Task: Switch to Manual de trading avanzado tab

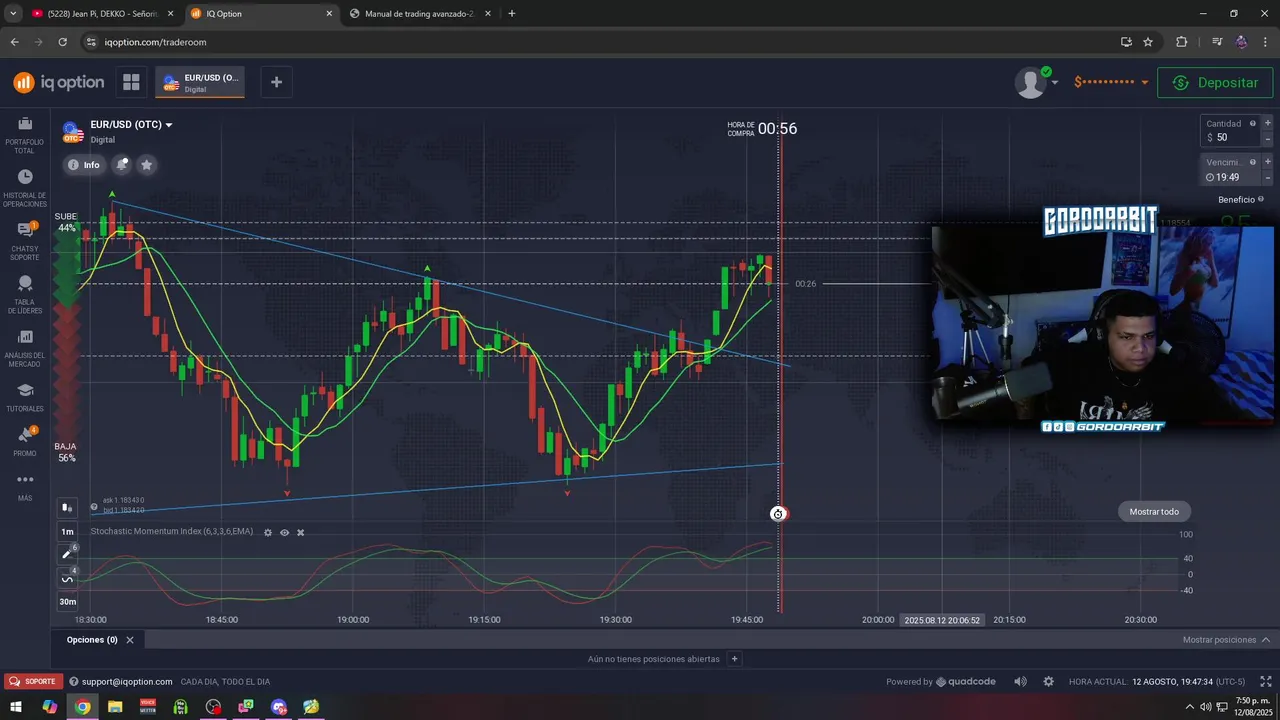Action: point(419,14)
